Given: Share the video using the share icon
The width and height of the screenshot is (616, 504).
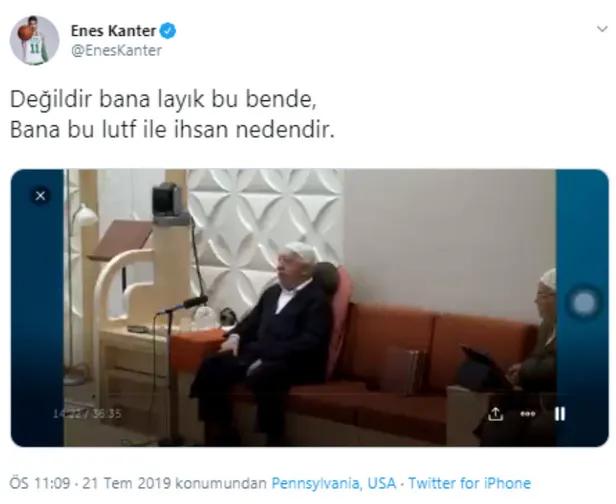Looking at the screenshot, I should pos(495,414).
